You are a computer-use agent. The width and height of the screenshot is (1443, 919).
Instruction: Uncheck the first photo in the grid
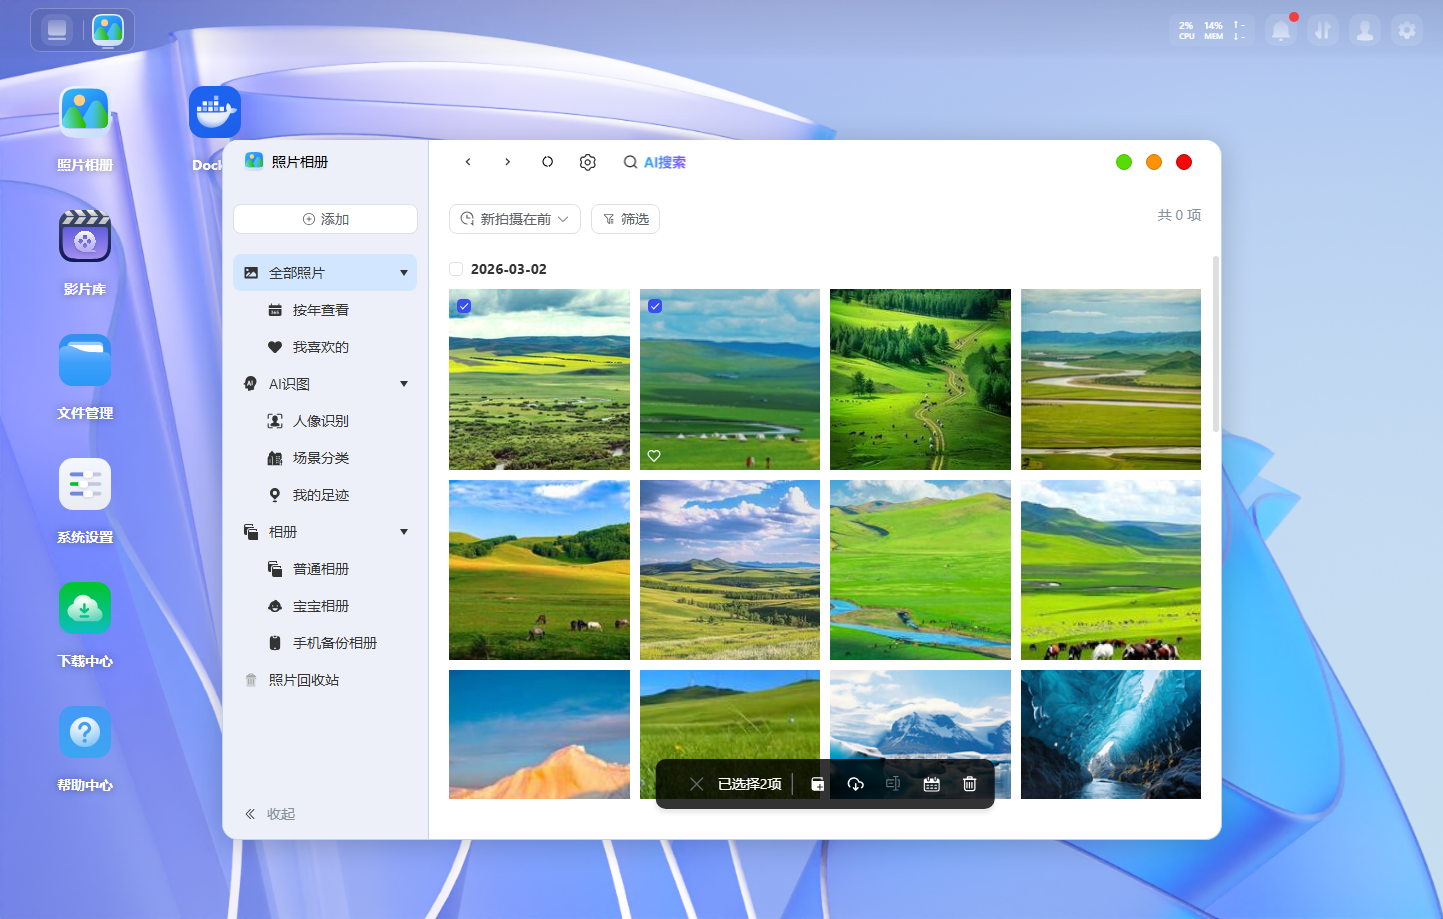pyautogui.click(x=464, y=306)
